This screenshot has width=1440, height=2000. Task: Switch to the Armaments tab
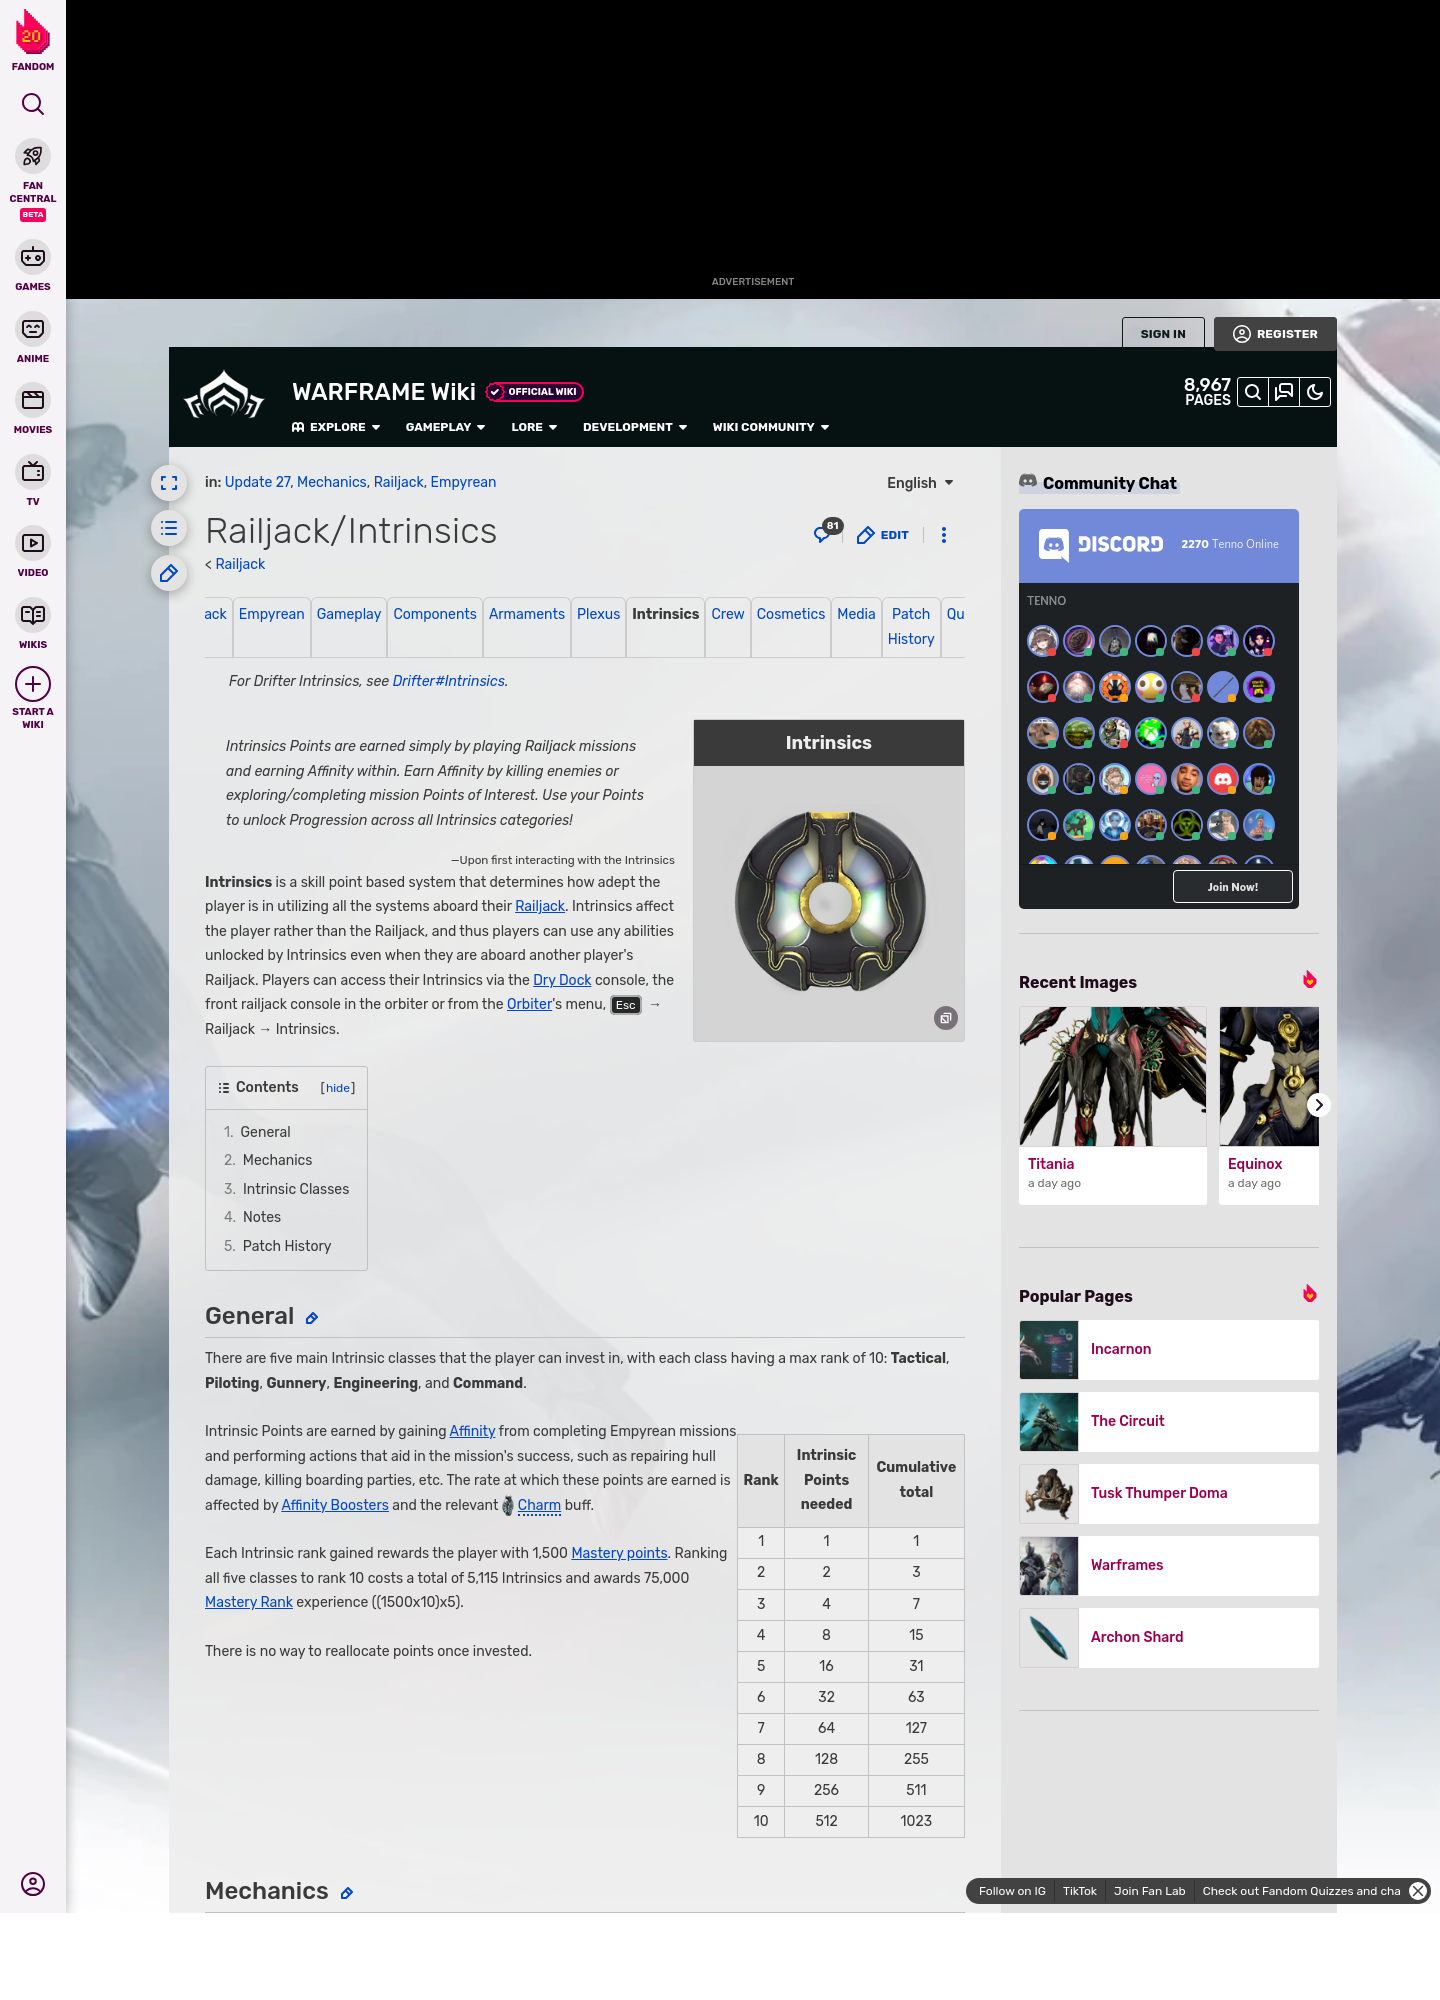(527, 614)
